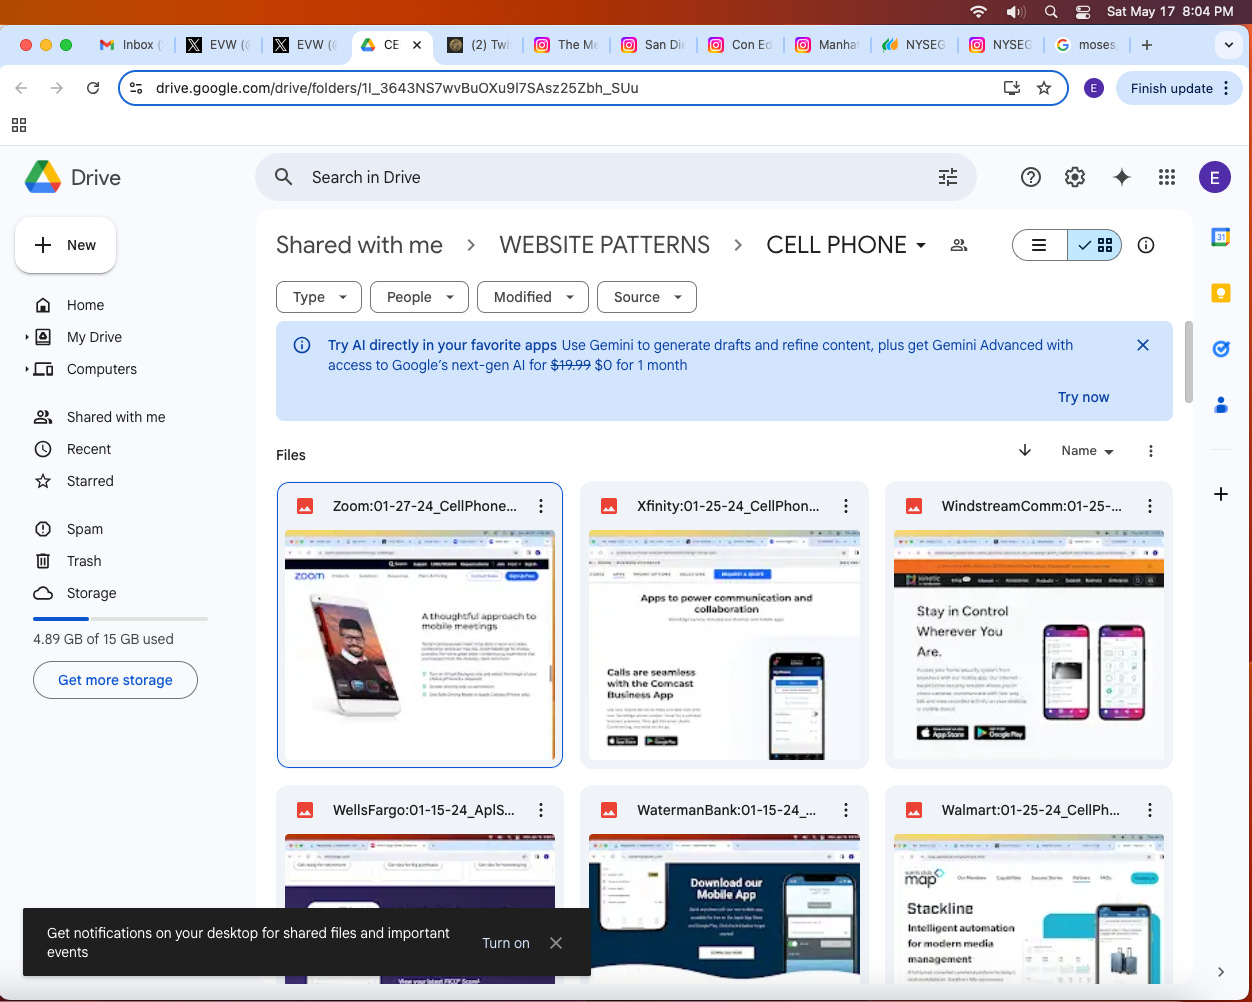The image size is (1252, 1002).
Task: Bookmark this page star icon
Action: tap(1044, 88)
